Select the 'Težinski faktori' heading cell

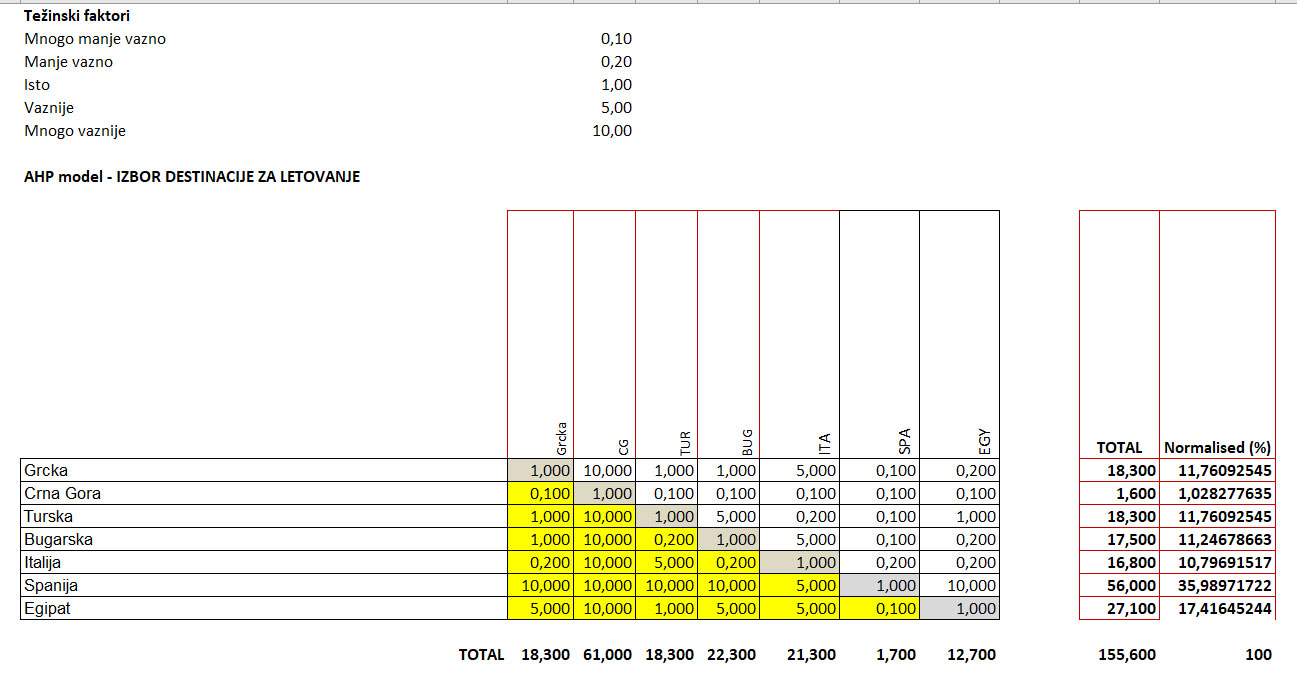tap(77, 16)
